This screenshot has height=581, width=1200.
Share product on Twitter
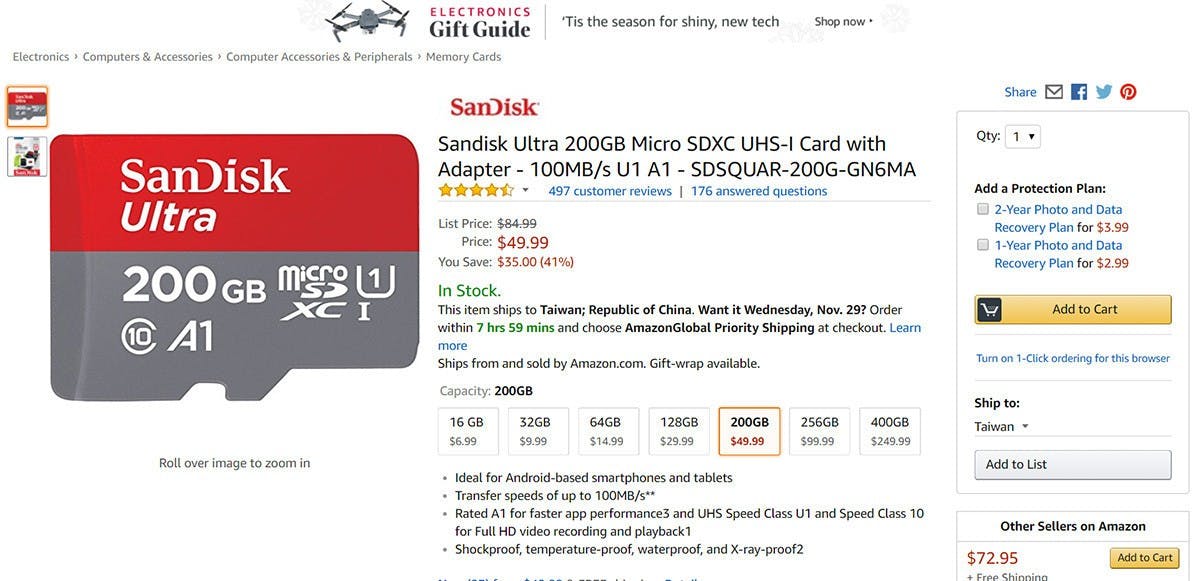pos(1104,92)
